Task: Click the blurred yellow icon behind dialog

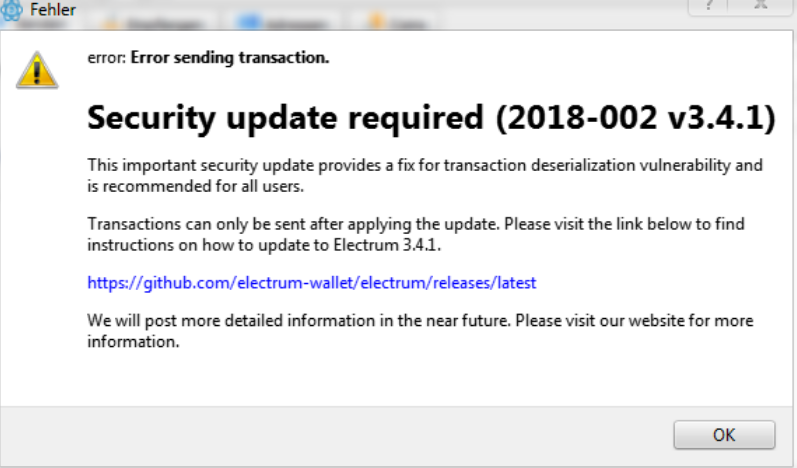Action: coord(111,23)
